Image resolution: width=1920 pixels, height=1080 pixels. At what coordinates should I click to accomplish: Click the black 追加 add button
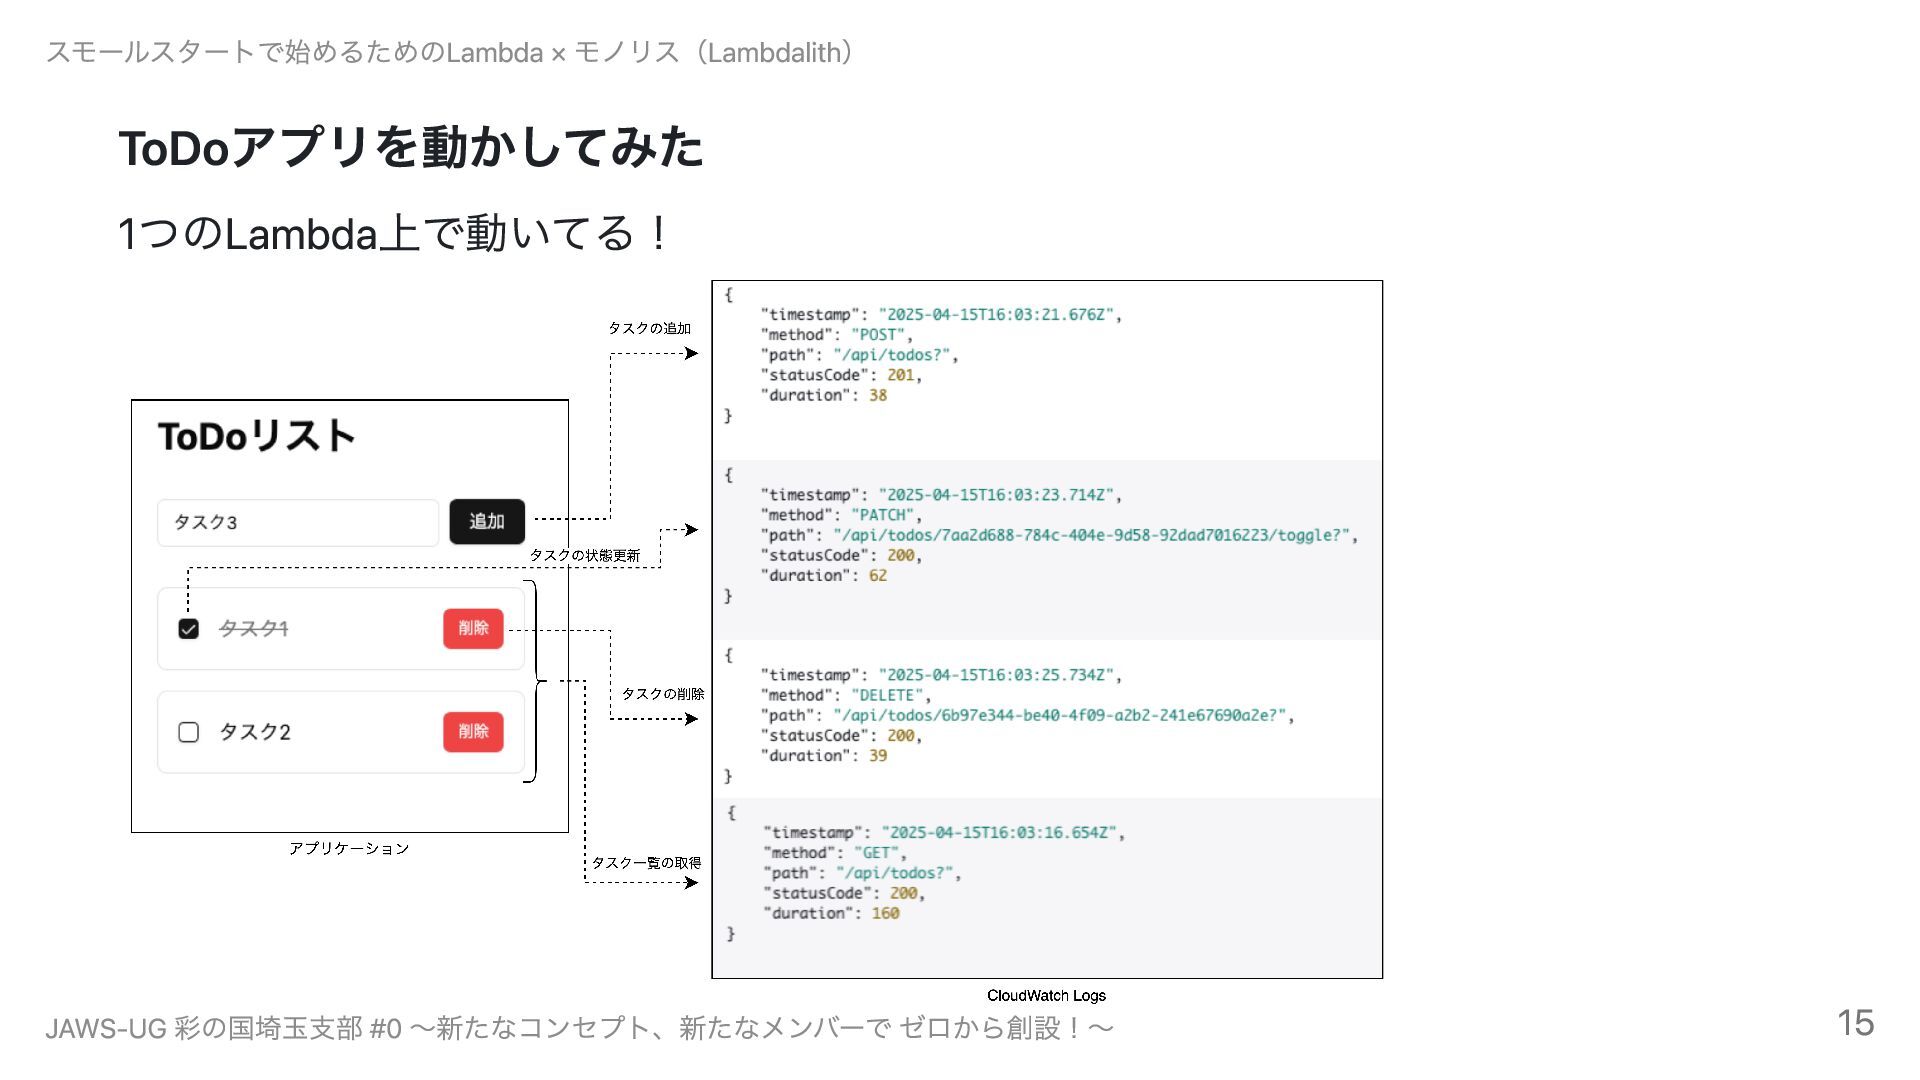(486, 521)
